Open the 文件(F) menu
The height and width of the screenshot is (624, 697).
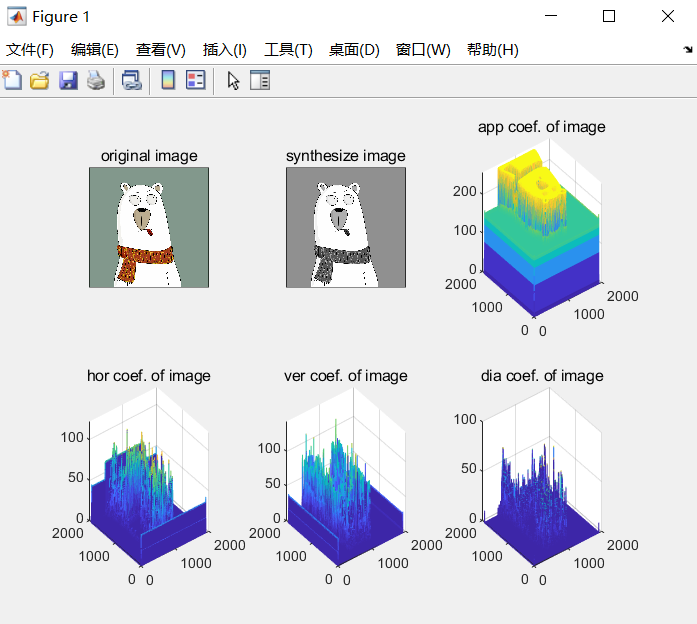30,50
